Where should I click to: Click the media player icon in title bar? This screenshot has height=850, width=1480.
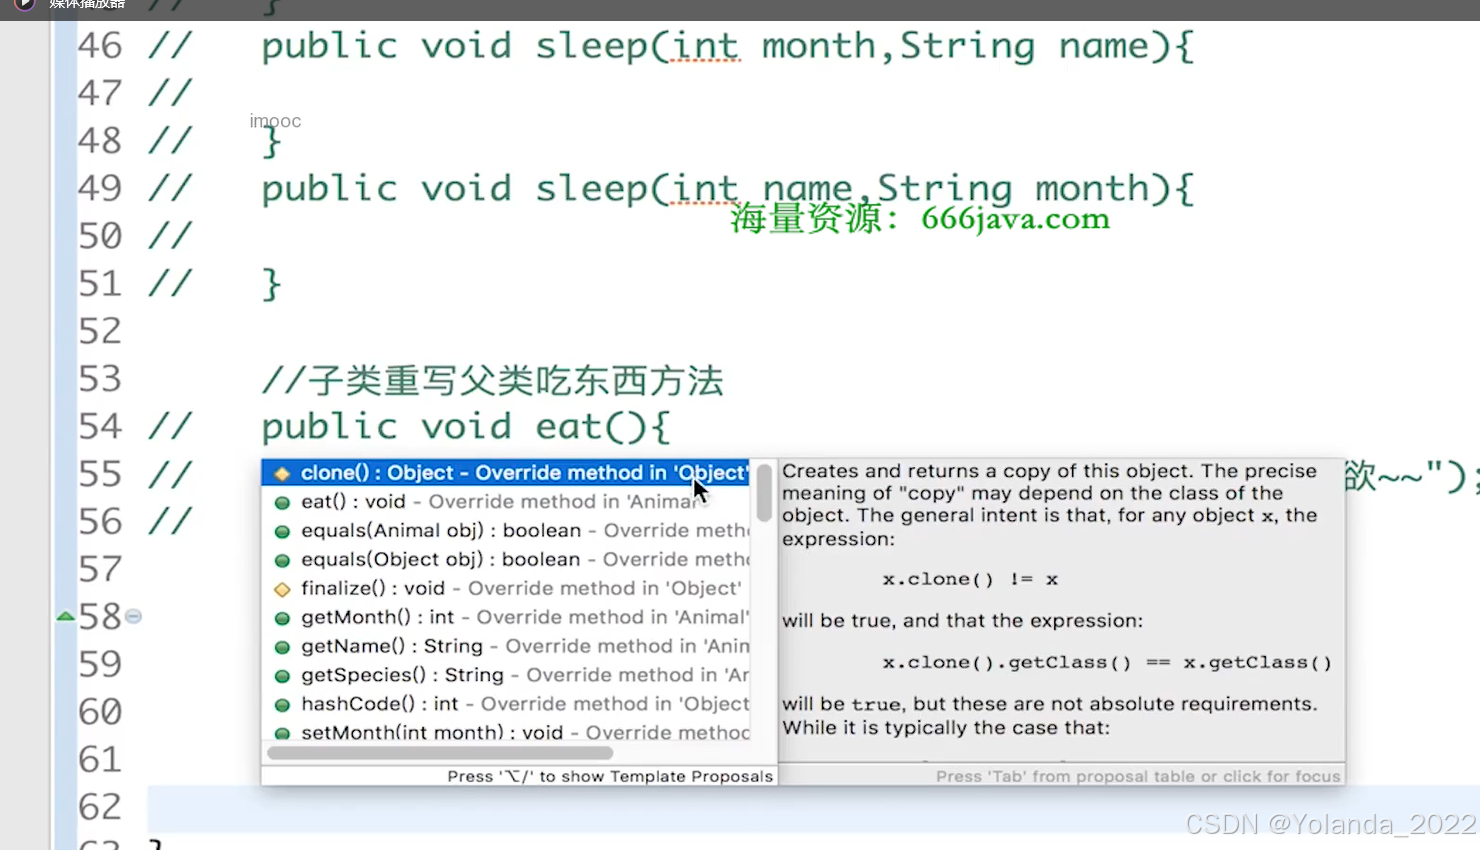(24, 4)
